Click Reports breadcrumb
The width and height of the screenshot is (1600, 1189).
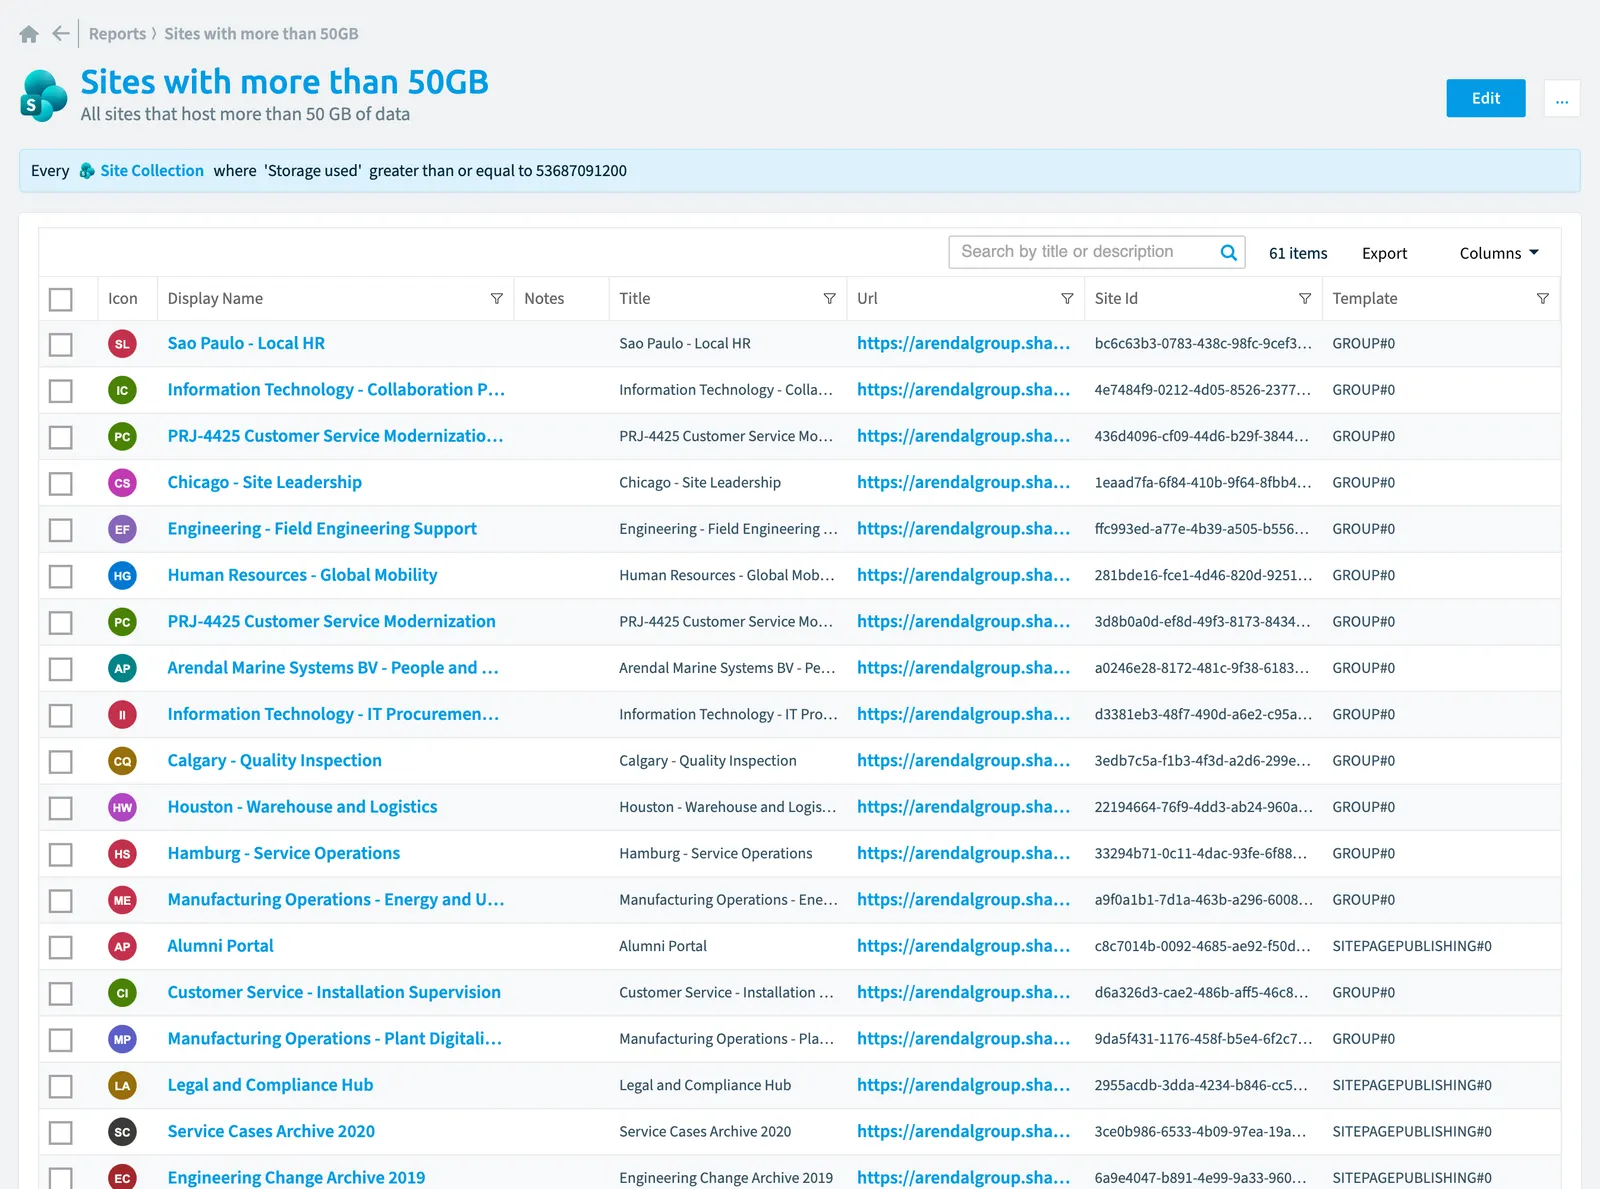[x=117, y=34]
